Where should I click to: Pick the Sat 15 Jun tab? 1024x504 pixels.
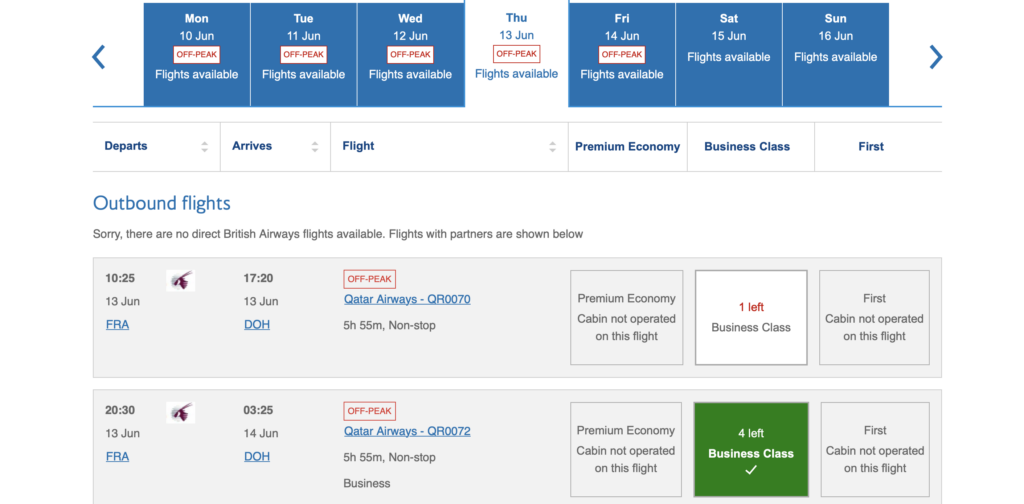[x=729, y=54]
